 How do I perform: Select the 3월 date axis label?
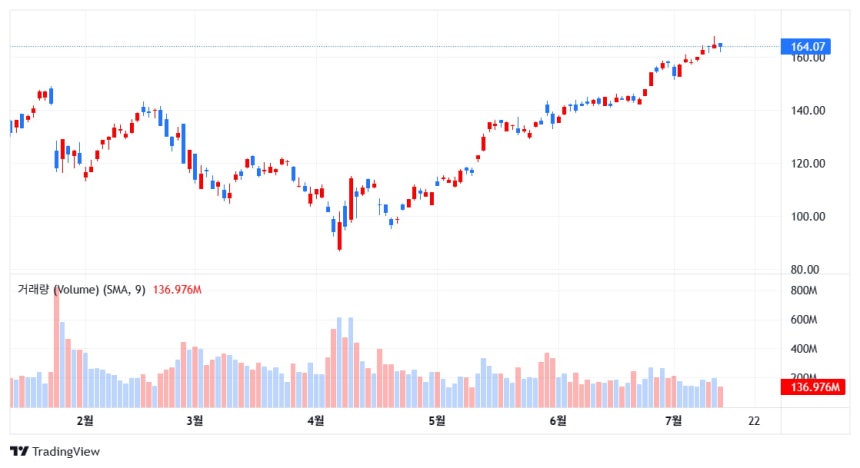[195, 421]
